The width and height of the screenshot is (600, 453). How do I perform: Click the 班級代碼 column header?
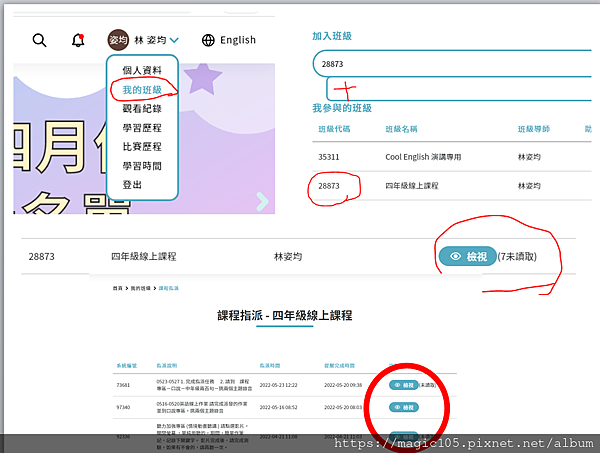coord(334,129)
